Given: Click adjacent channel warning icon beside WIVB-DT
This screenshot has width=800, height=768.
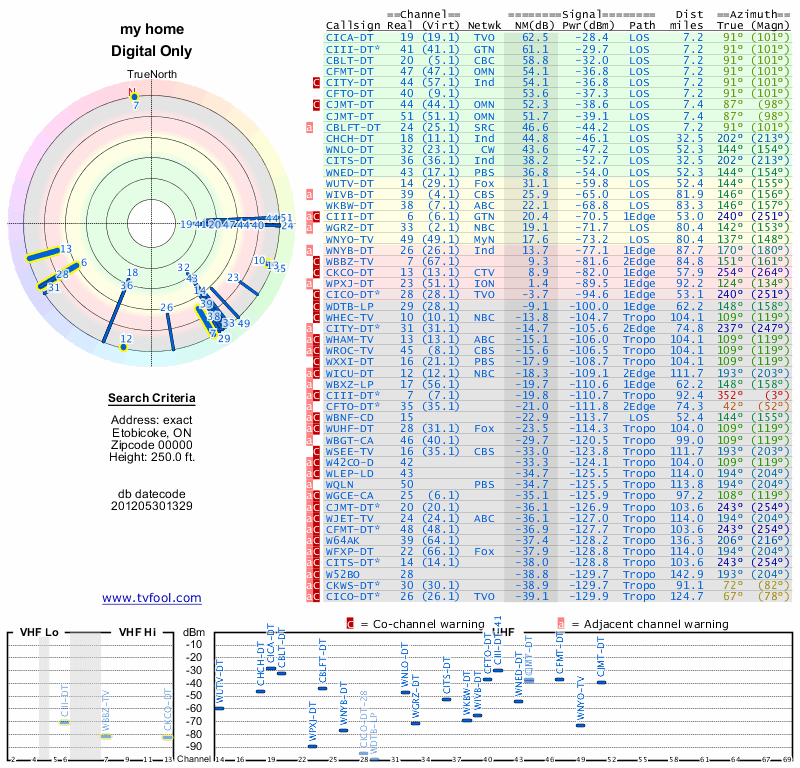Looking at the screenshot, I should pyautogui.click(x=311, y=194).
